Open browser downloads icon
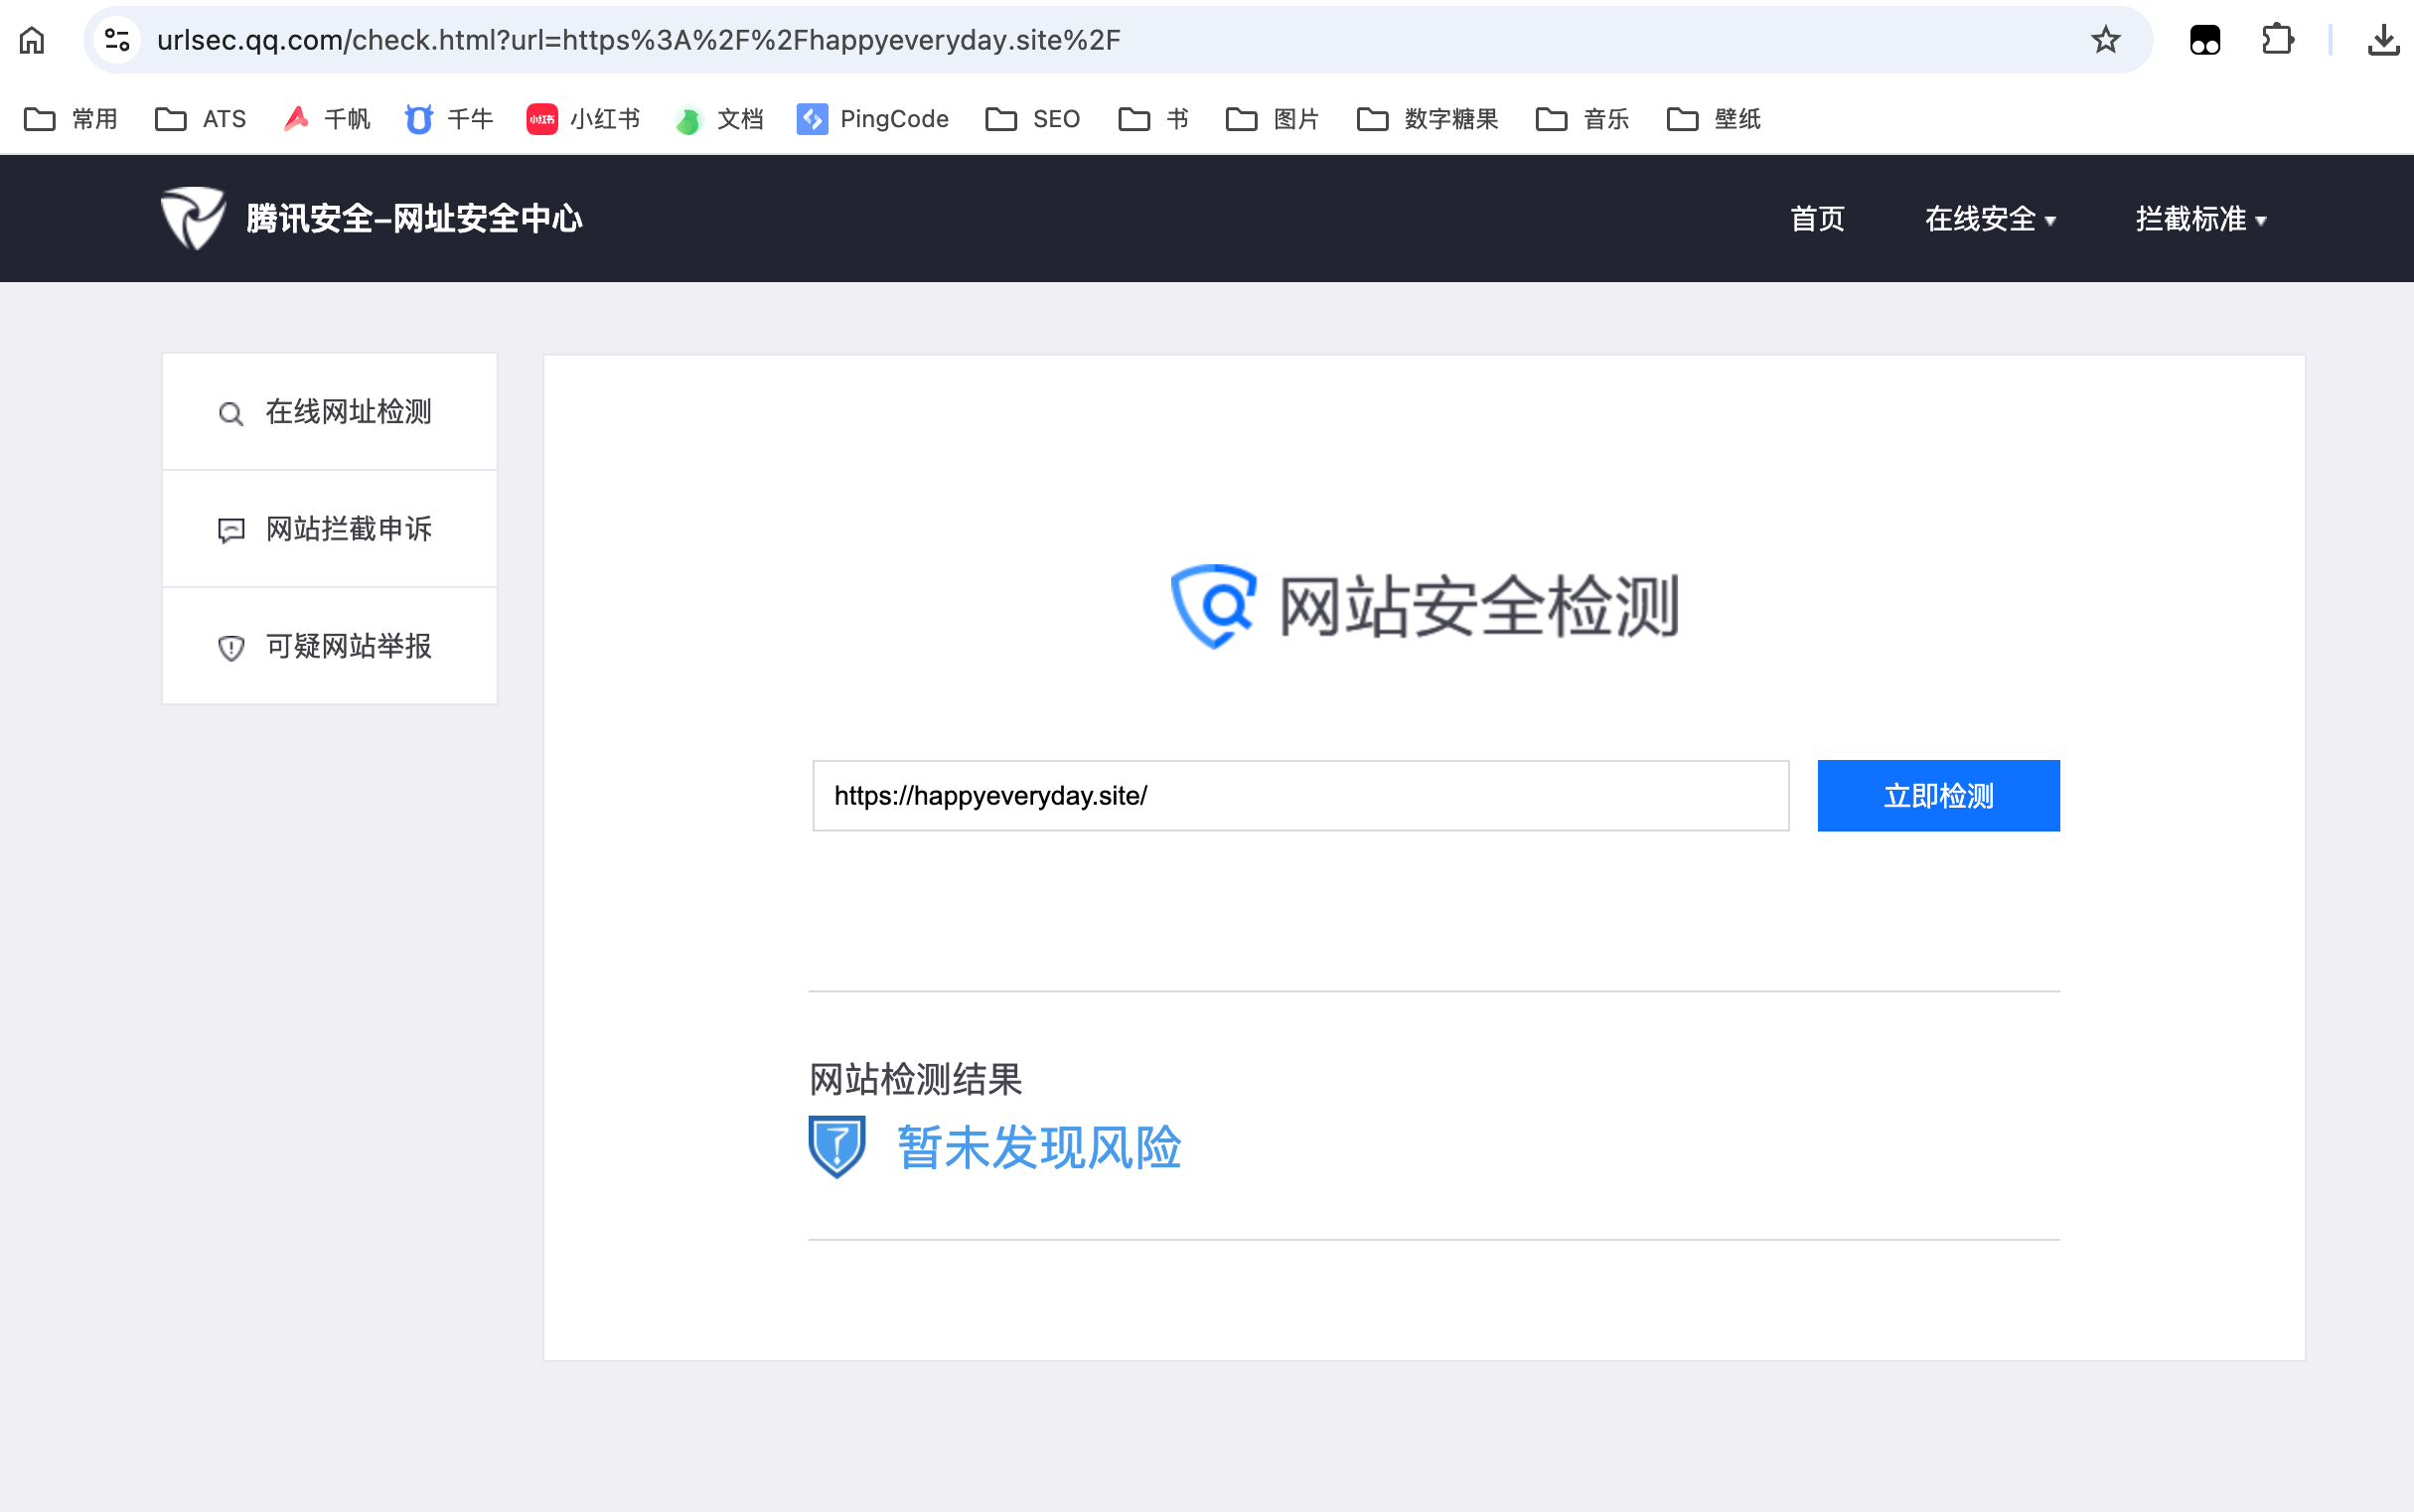The height and width of the screenshot is (1512, 2414). (2383, 40)
